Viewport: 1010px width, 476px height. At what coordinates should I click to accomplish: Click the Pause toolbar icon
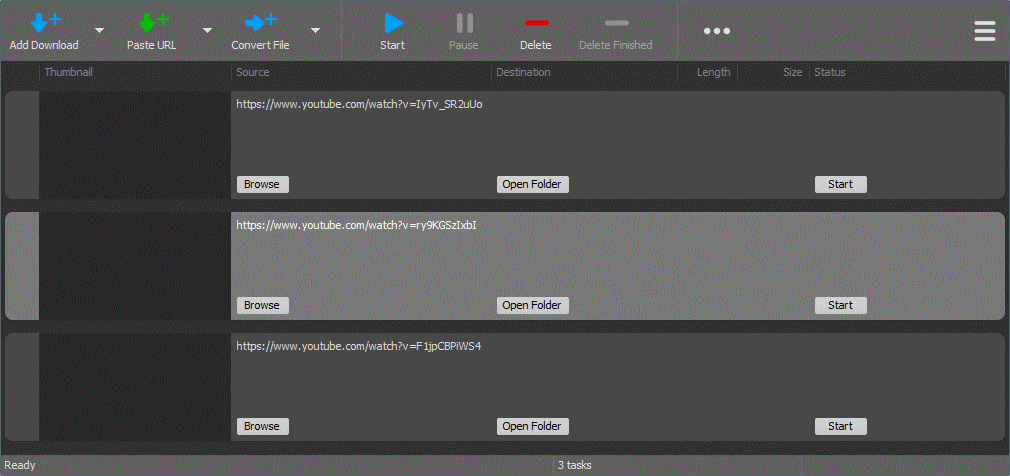point(464,23)
